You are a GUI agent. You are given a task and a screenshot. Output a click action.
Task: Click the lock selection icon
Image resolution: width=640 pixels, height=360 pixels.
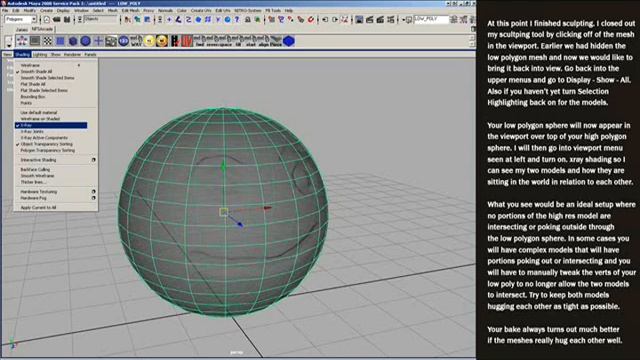(247, 19)
